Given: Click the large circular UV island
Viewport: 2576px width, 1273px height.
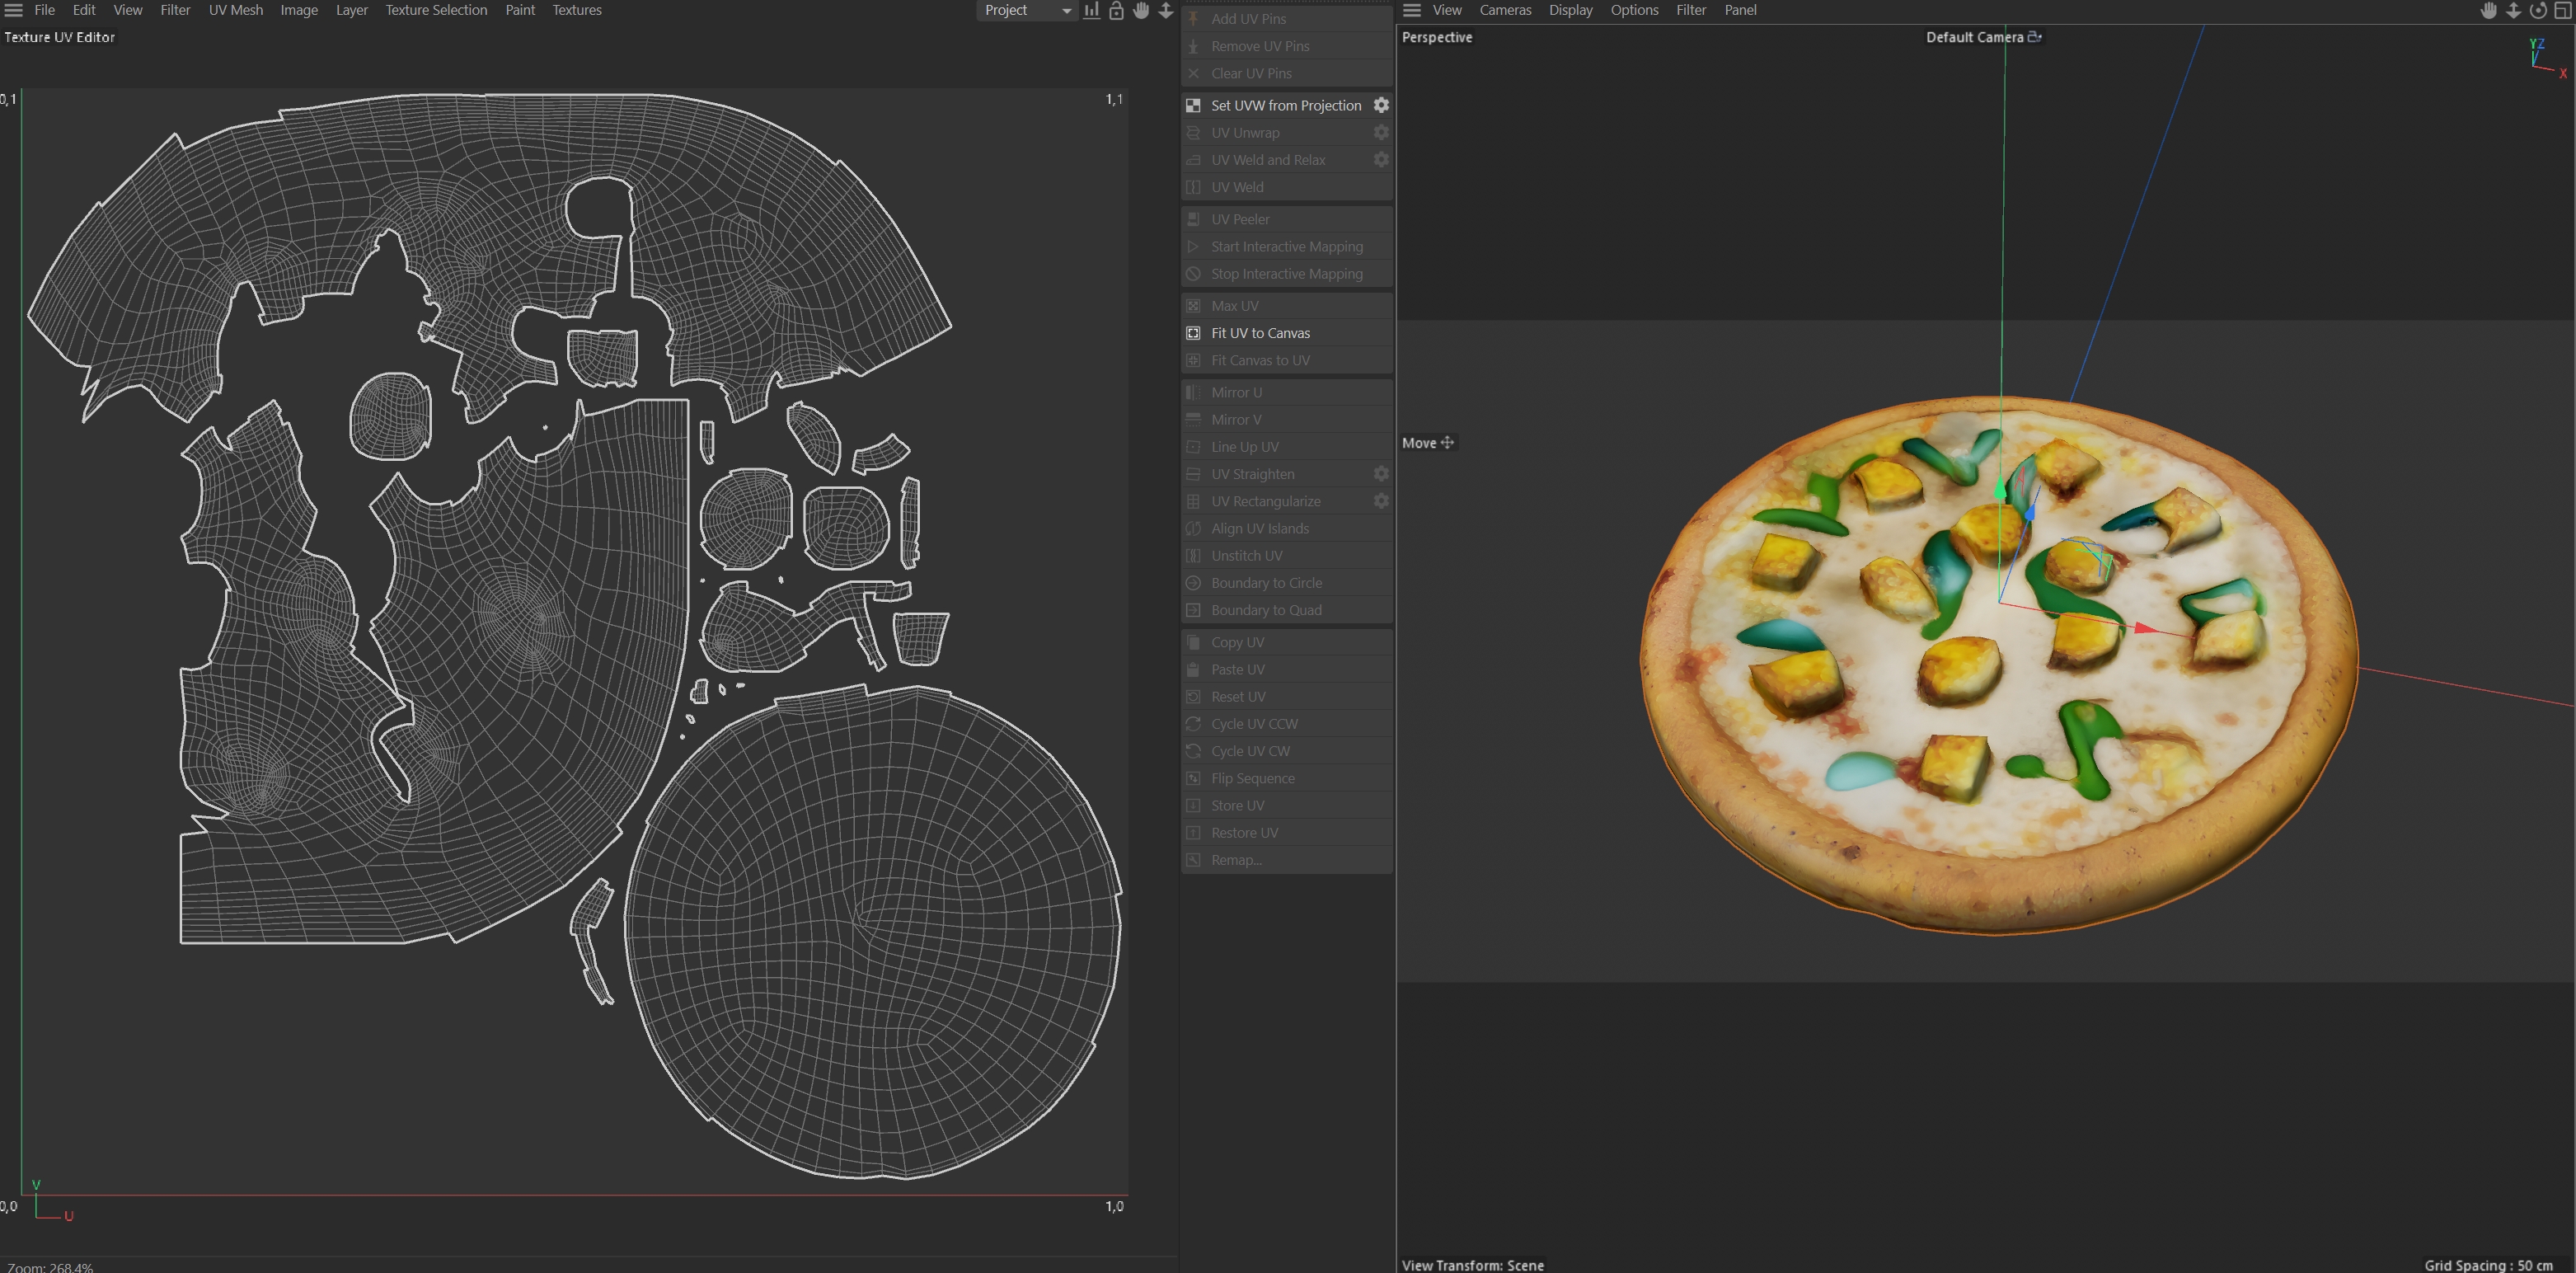Looking at the screenshot, I should (872, 932).
